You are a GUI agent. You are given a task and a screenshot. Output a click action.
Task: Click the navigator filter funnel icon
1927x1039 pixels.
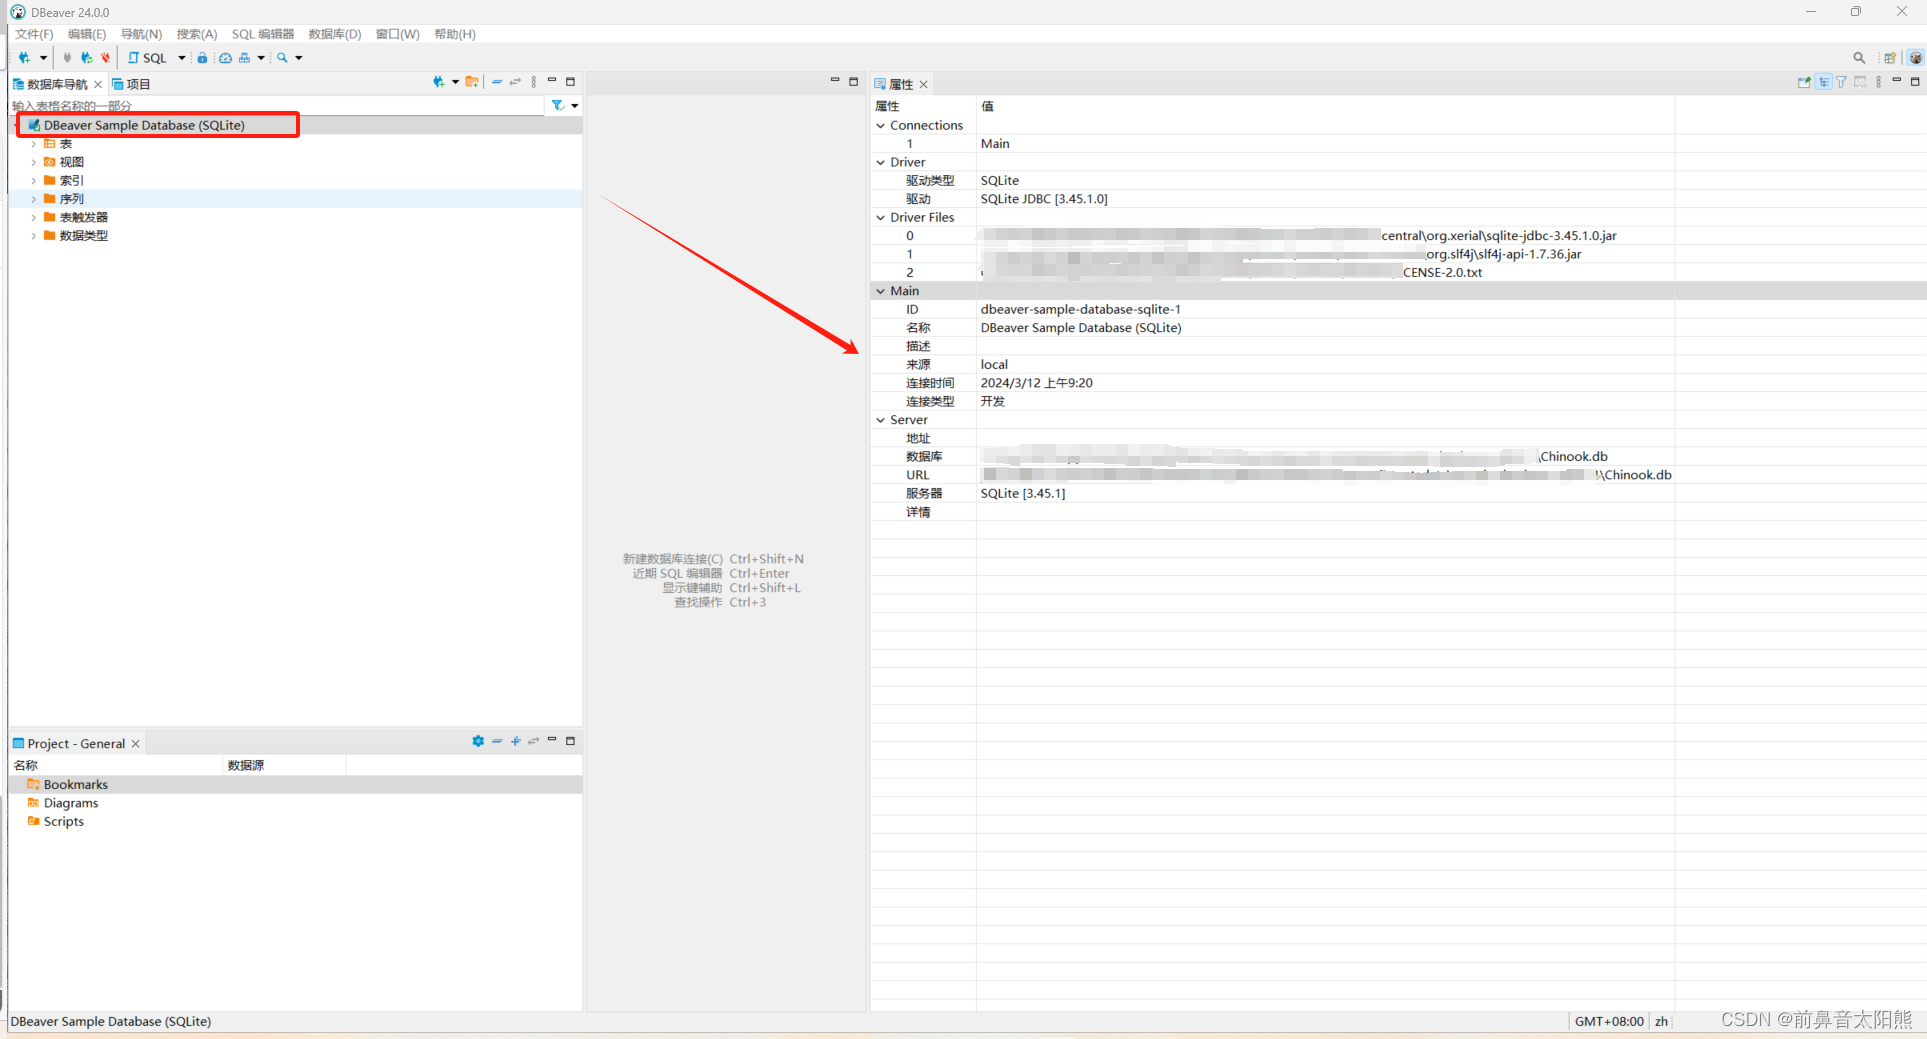558,105
